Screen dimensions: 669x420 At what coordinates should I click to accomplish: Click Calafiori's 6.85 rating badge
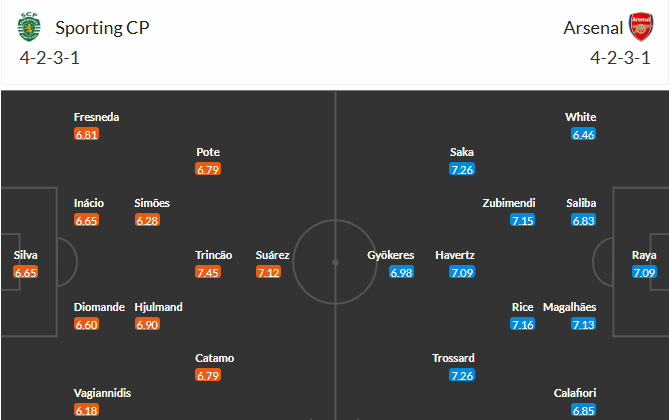pyautogui.click(x=584, y=410)
